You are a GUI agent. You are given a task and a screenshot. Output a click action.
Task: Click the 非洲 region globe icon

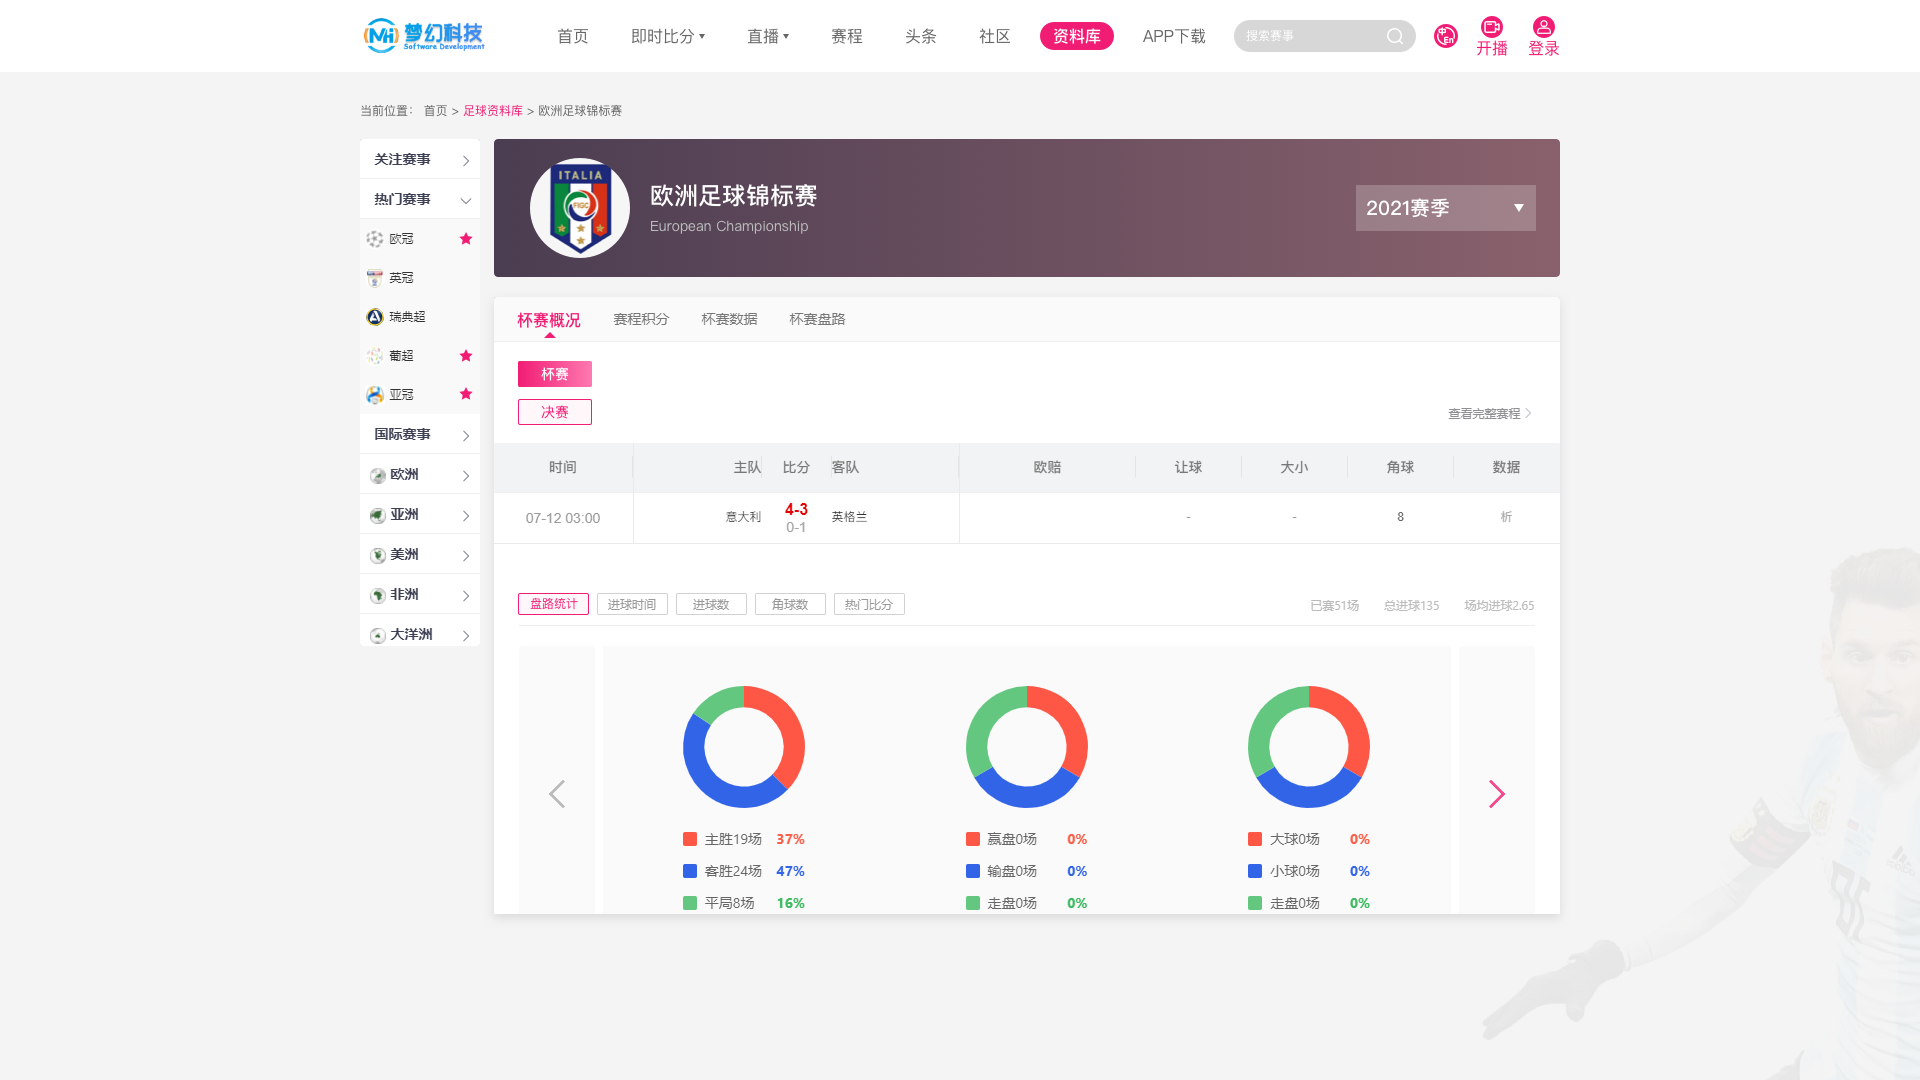[x=378, y=596]
